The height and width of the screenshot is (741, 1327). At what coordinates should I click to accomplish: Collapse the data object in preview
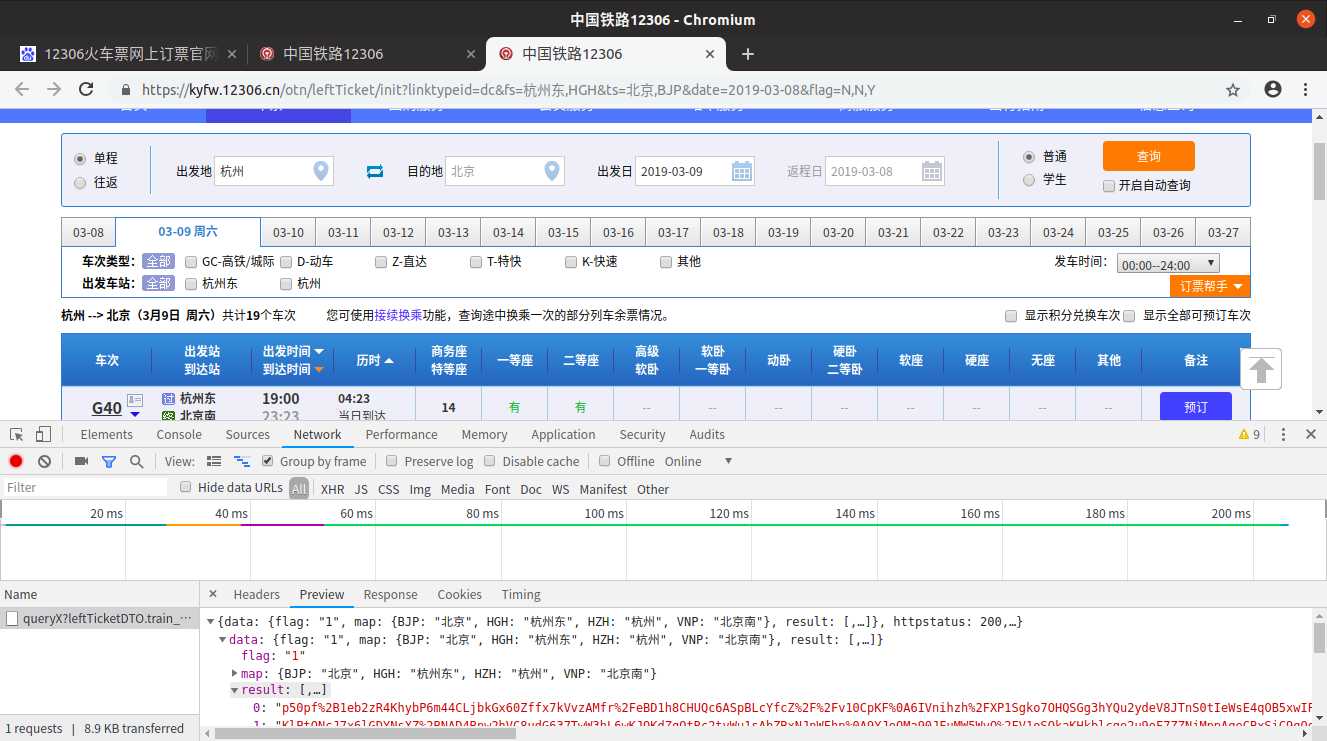point(223,640)
